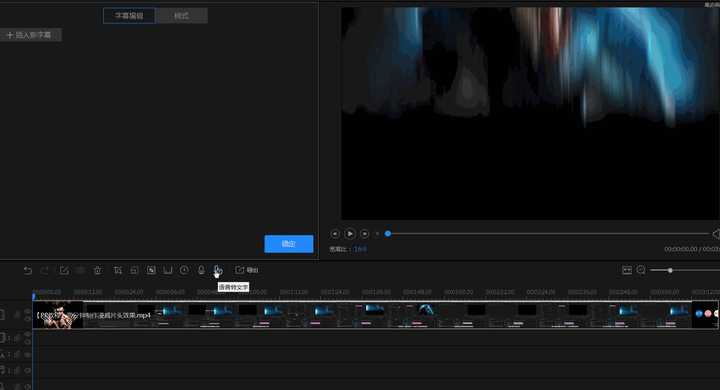This screenshot has width=720, height=390.
Task: Click the timeline playhead marker
Action: (x=34, y=296)
